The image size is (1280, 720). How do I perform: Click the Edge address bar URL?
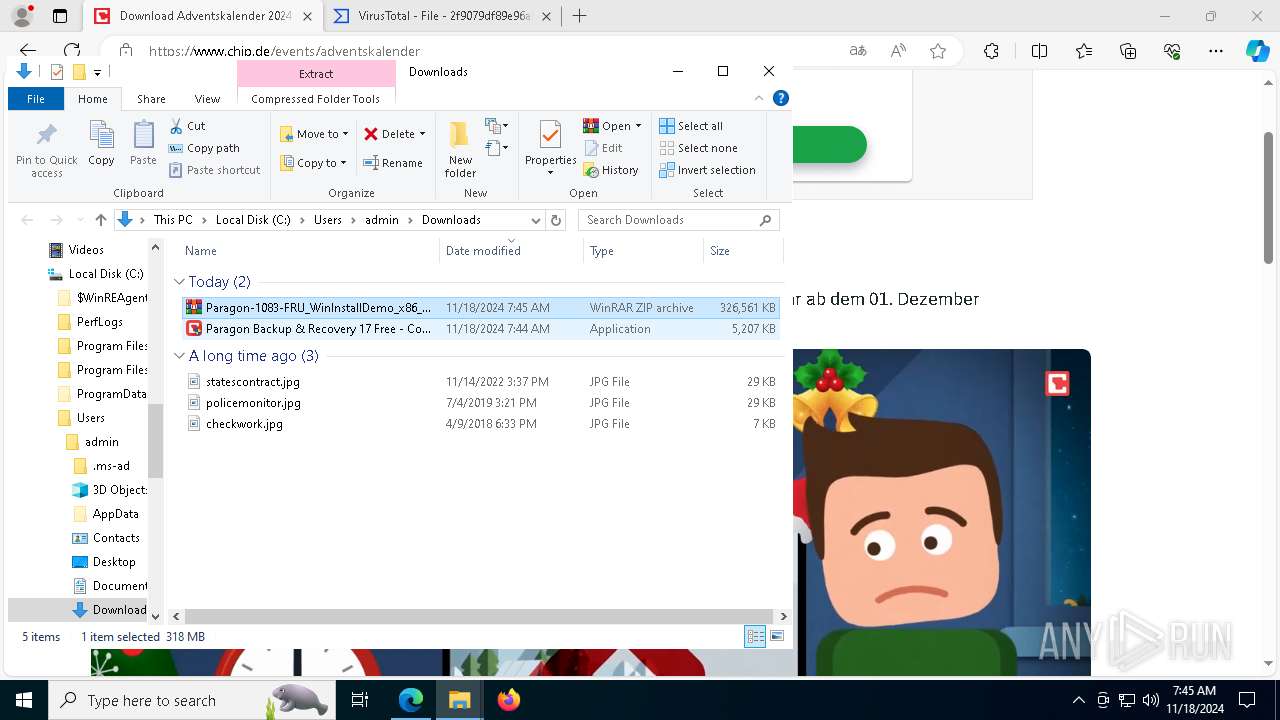284,51
